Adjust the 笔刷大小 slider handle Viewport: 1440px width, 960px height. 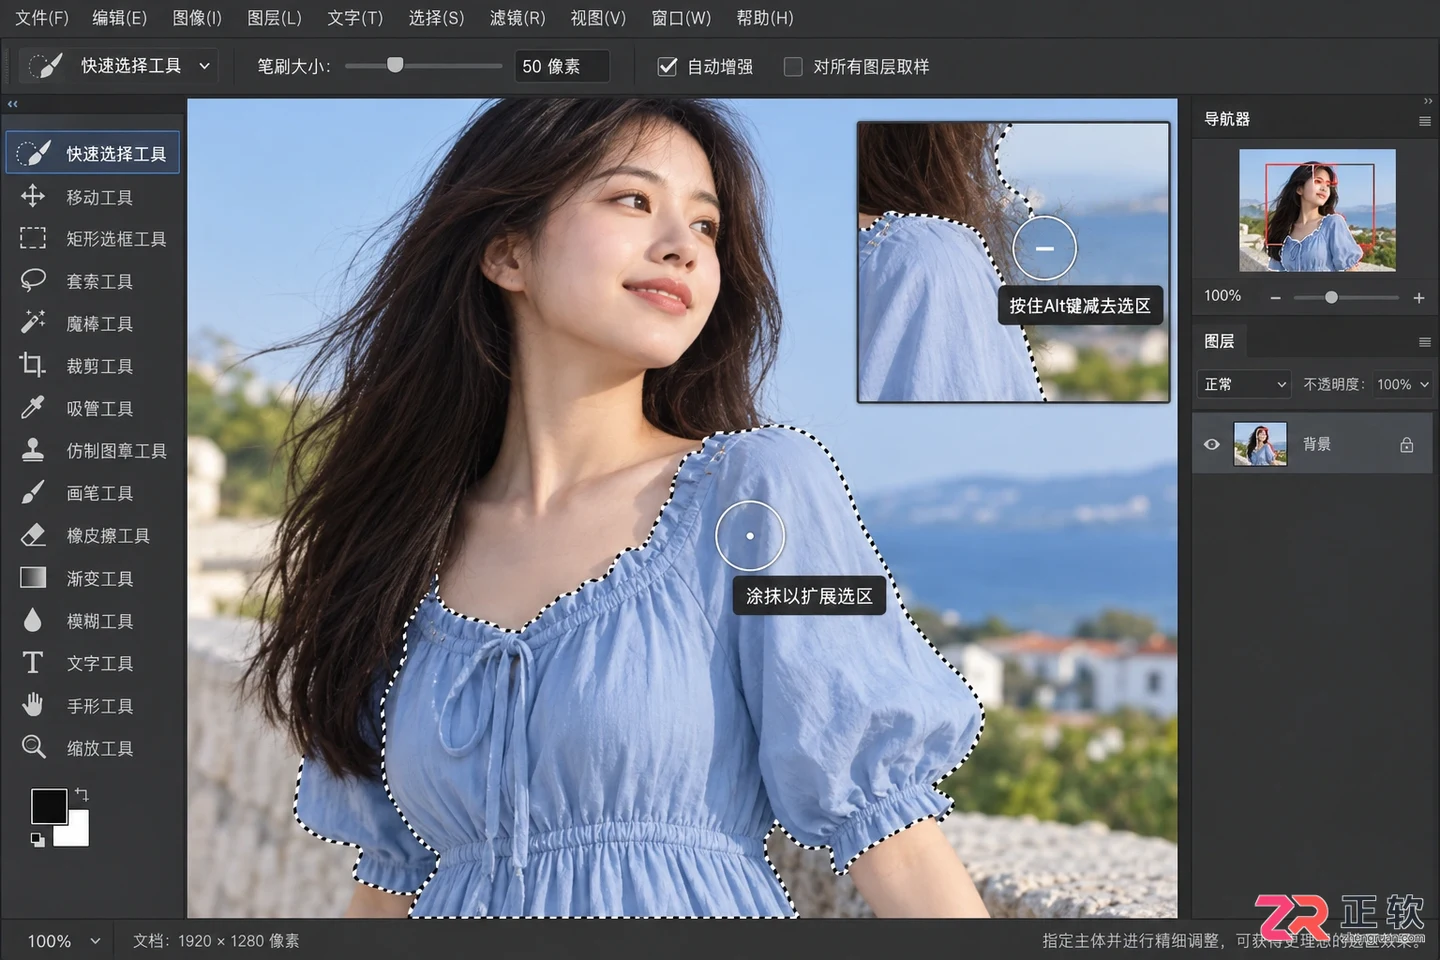(x=395, y=65)
